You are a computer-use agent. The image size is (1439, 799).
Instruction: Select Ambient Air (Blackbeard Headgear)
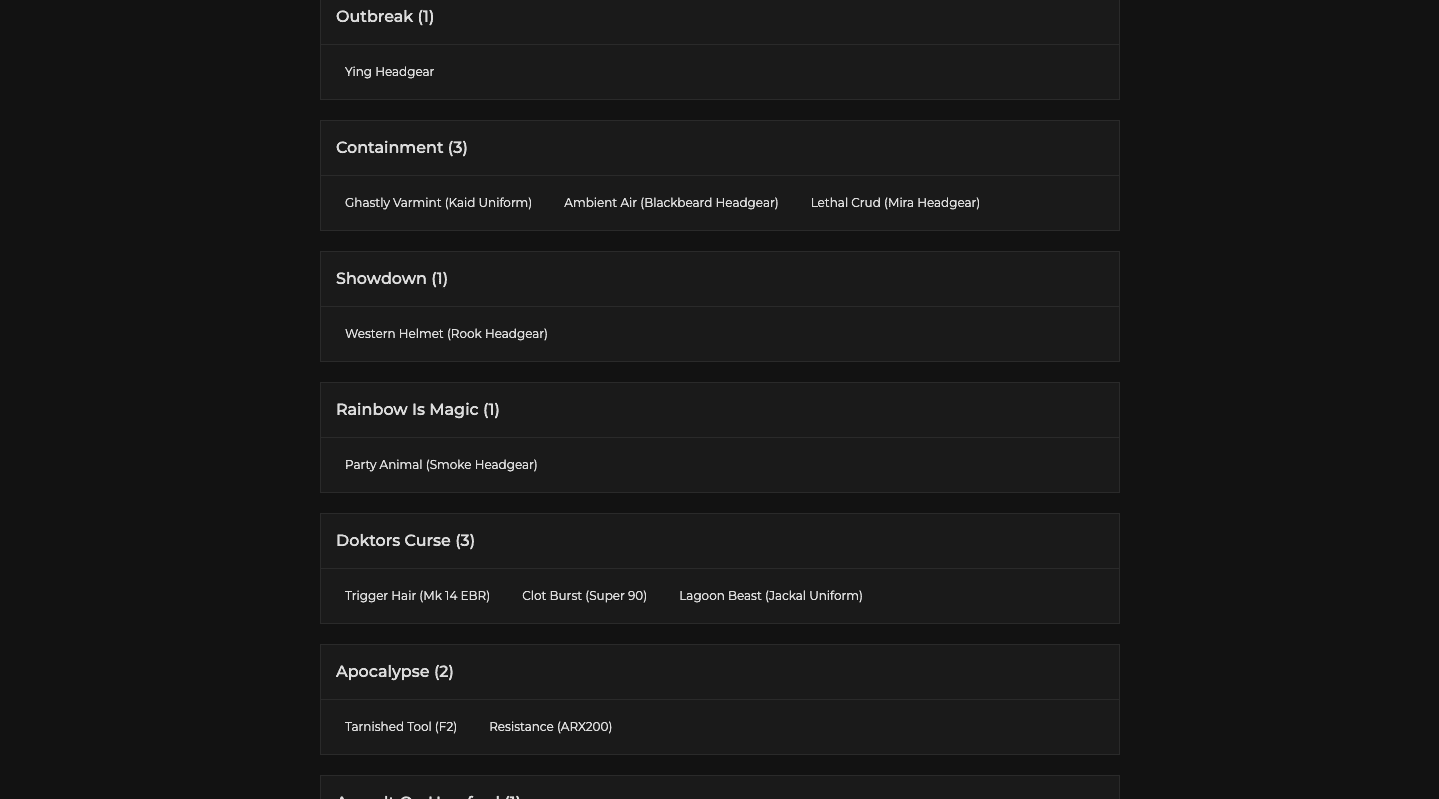click(x=671, y=203)
